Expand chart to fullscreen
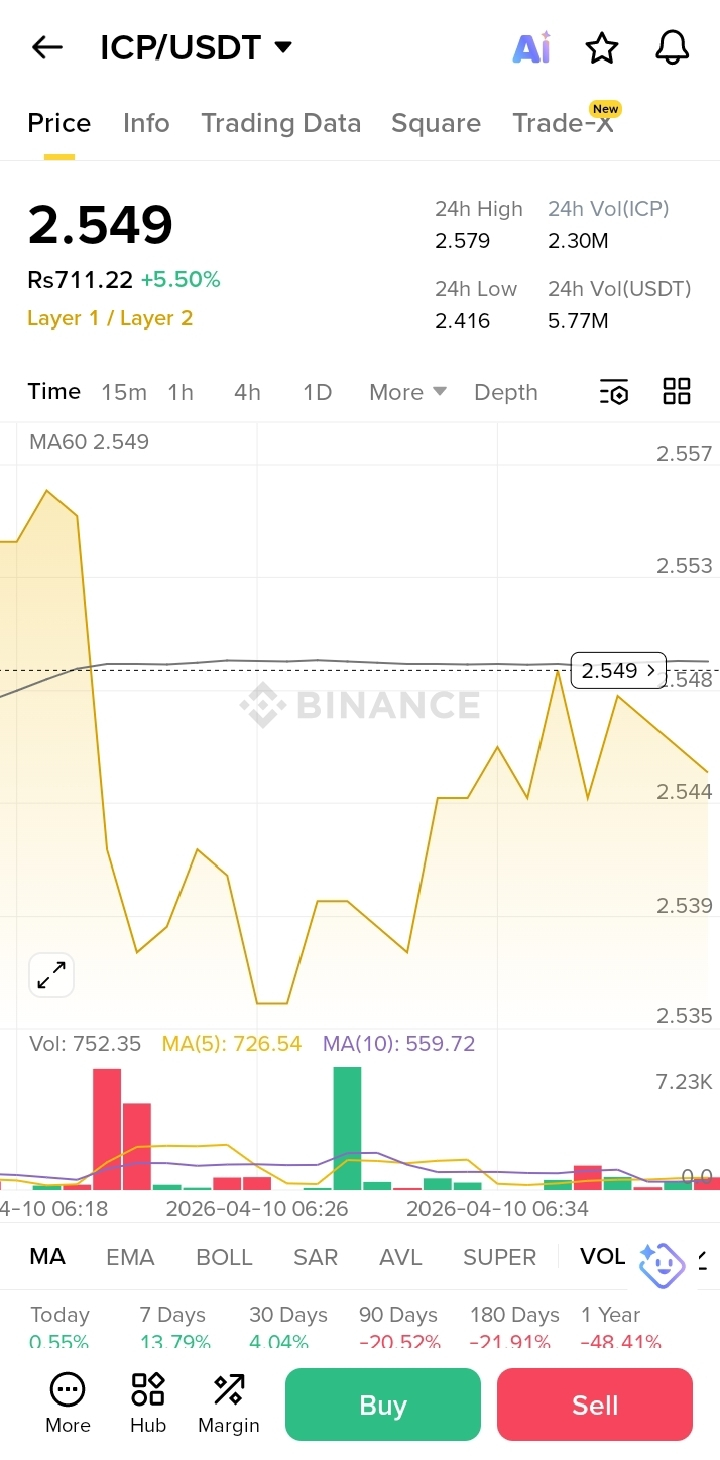Viewport: 720px width, 1460px height. (51, 975)
